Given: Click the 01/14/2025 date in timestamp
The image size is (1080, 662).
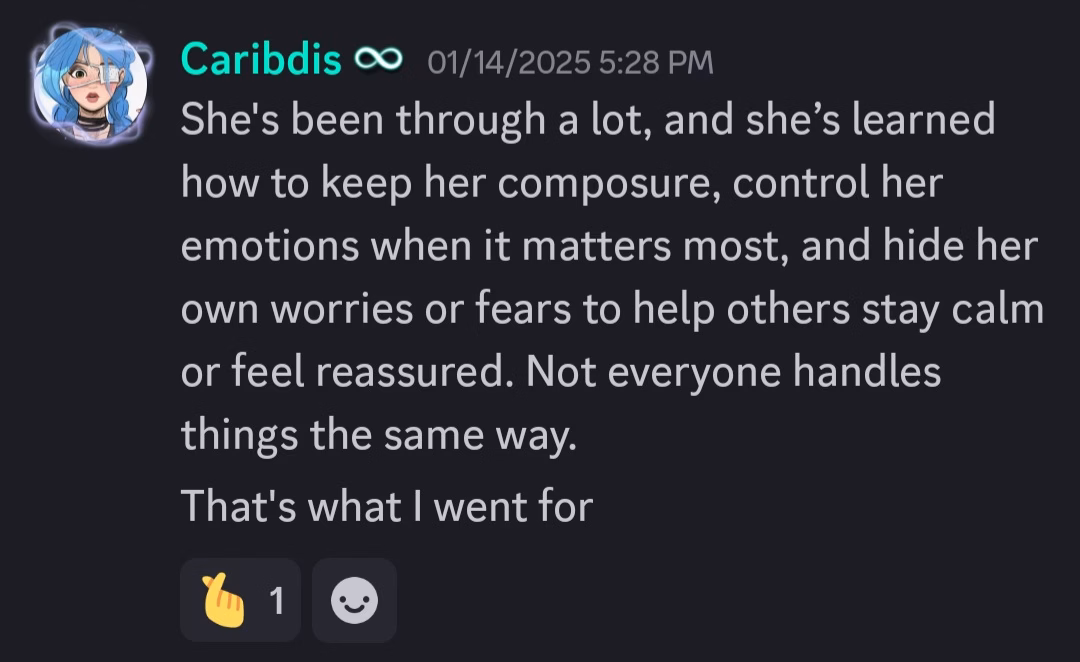Looking at the screenshot, I should coord(509,63).
